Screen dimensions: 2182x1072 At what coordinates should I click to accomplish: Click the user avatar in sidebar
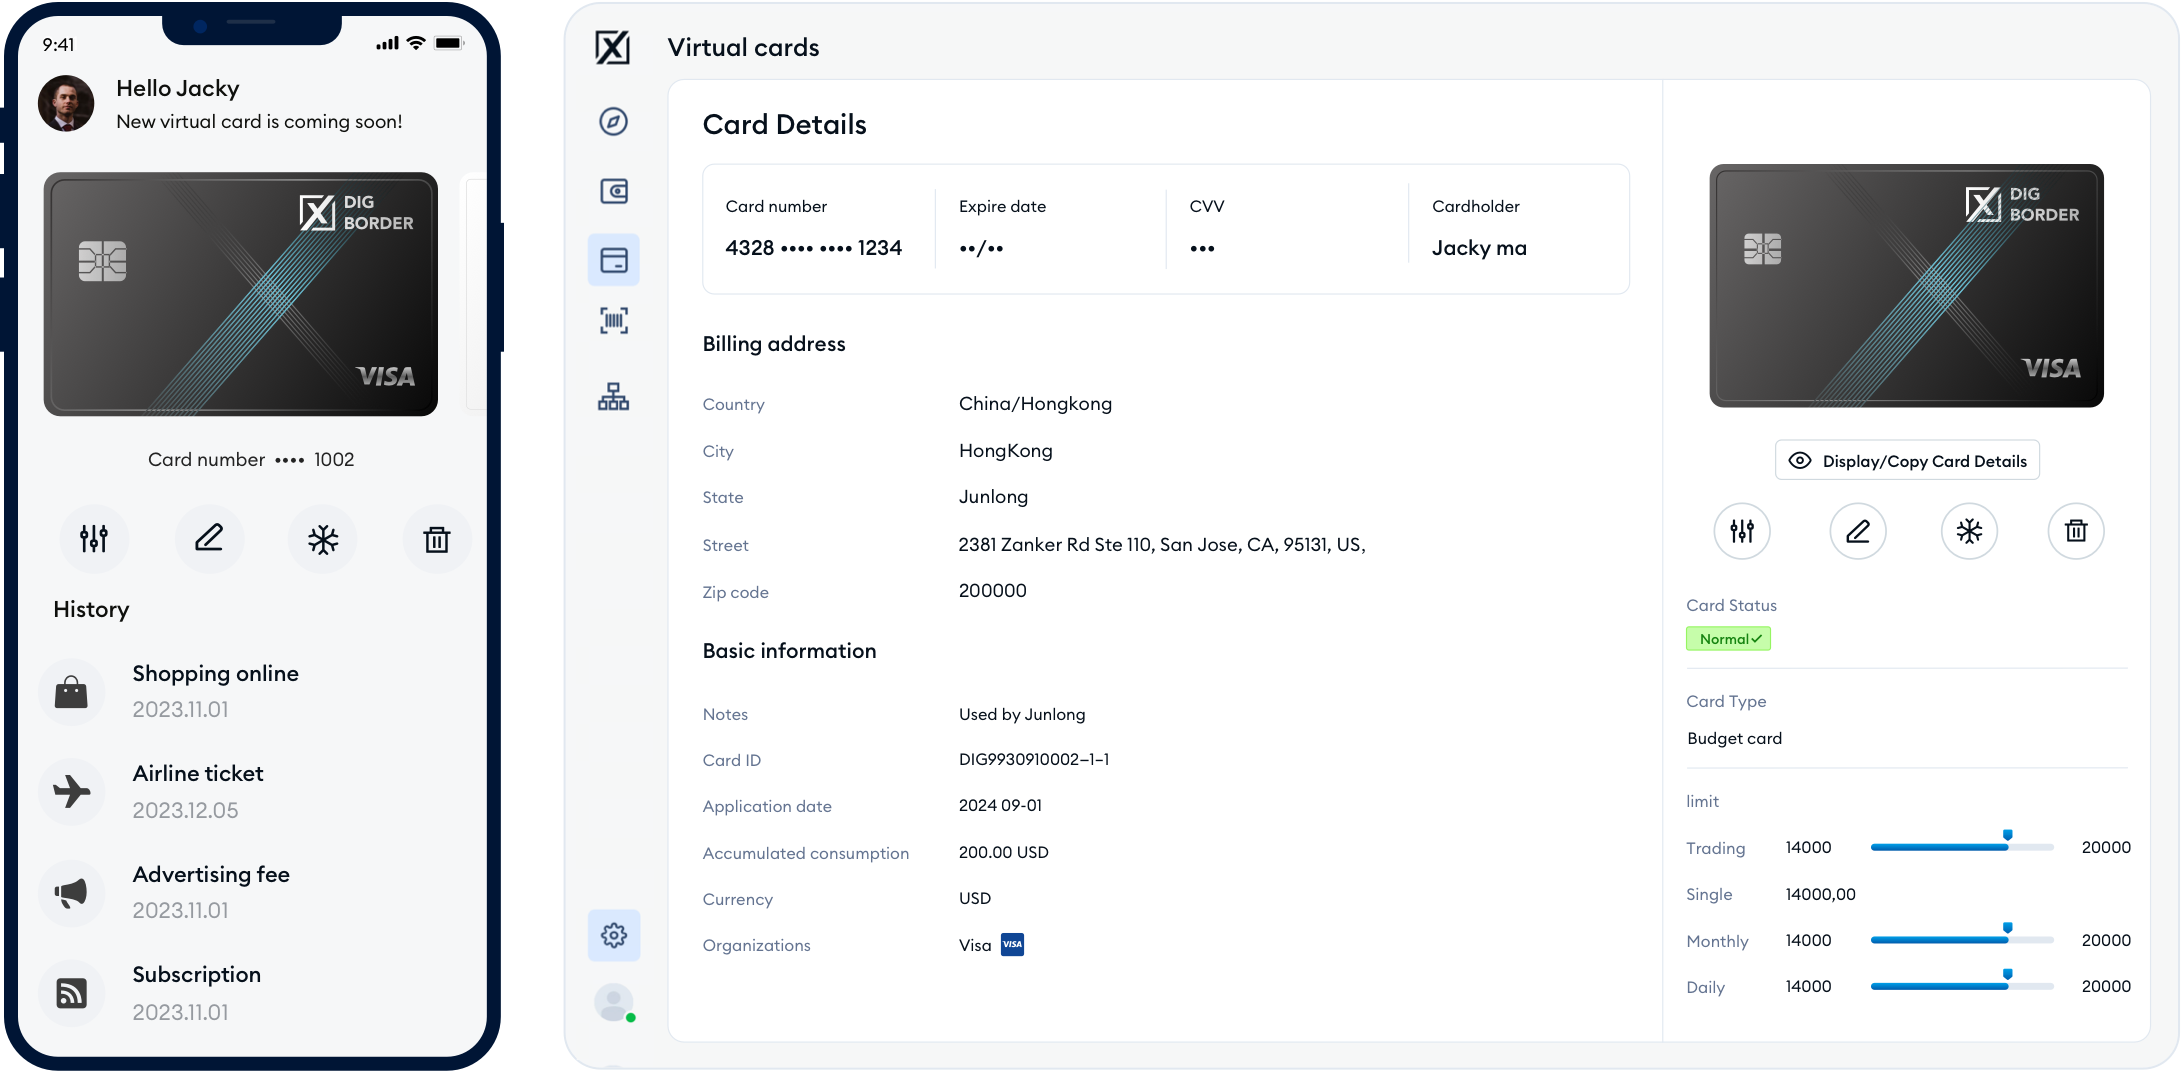(613, 1002)
